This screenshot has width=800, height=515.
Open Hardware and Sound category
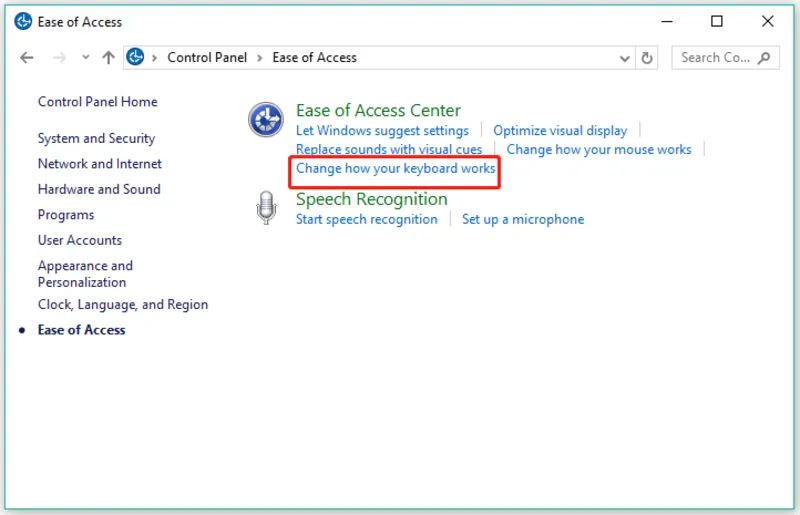coord(99,189)
